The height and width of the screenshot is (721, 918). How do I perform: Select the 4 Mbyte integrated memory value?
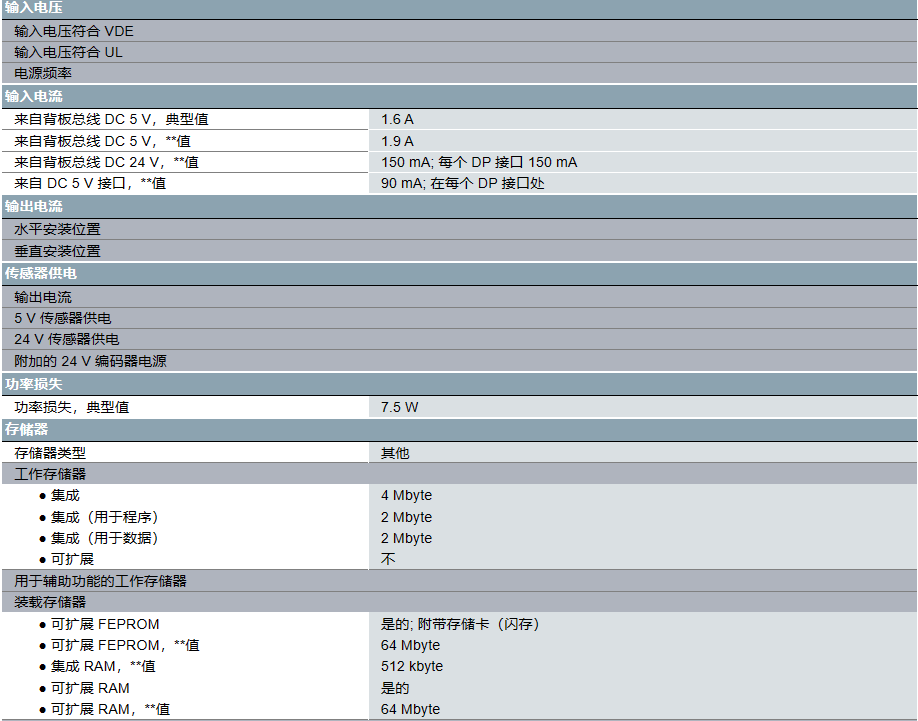point(406,495)
